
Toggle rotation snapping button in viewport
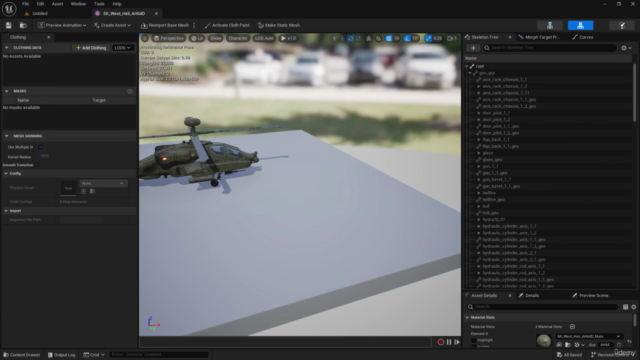pos(407,38)
